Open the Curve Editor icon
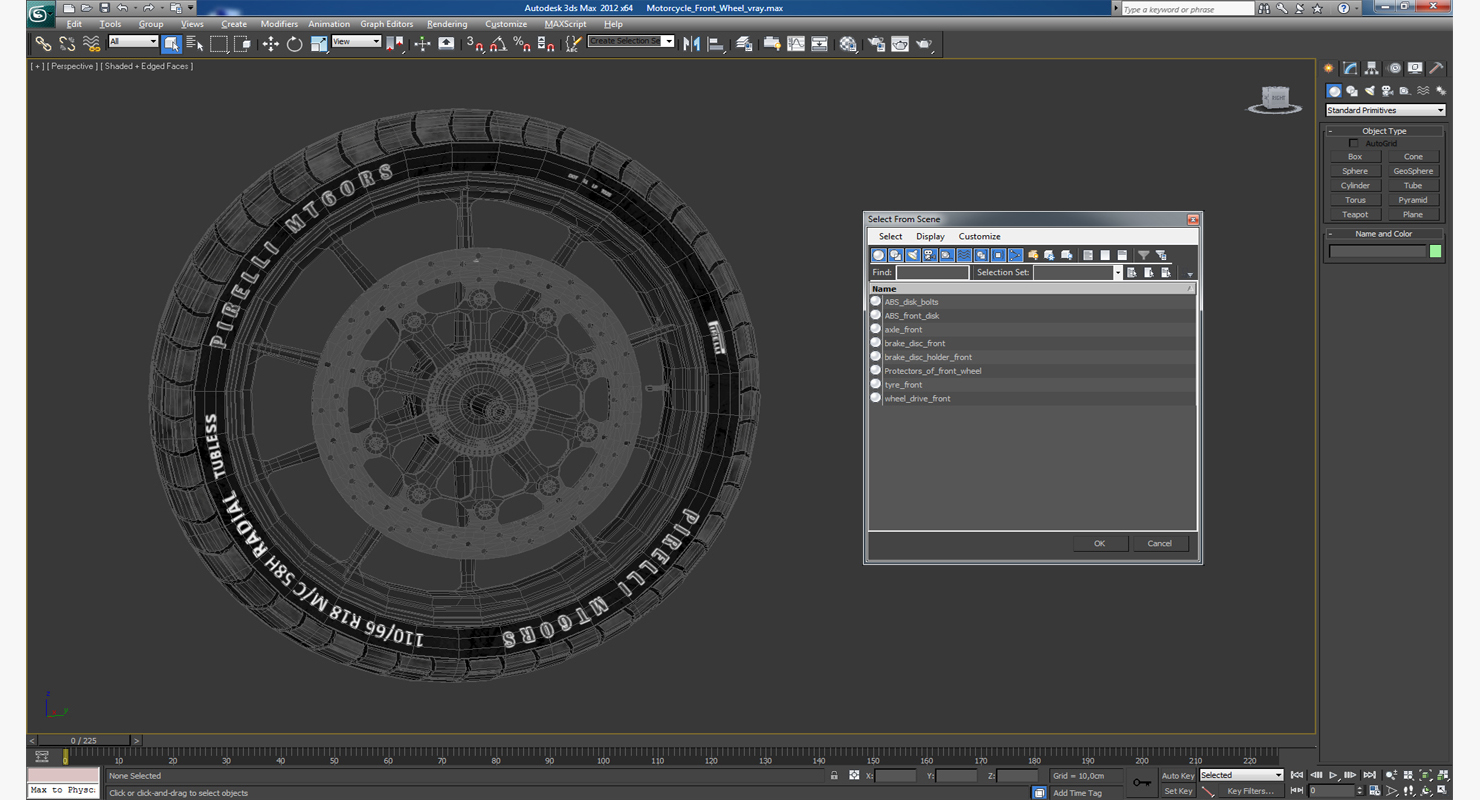This screenshot has width=1480, height=800. (x=796, y=44)
